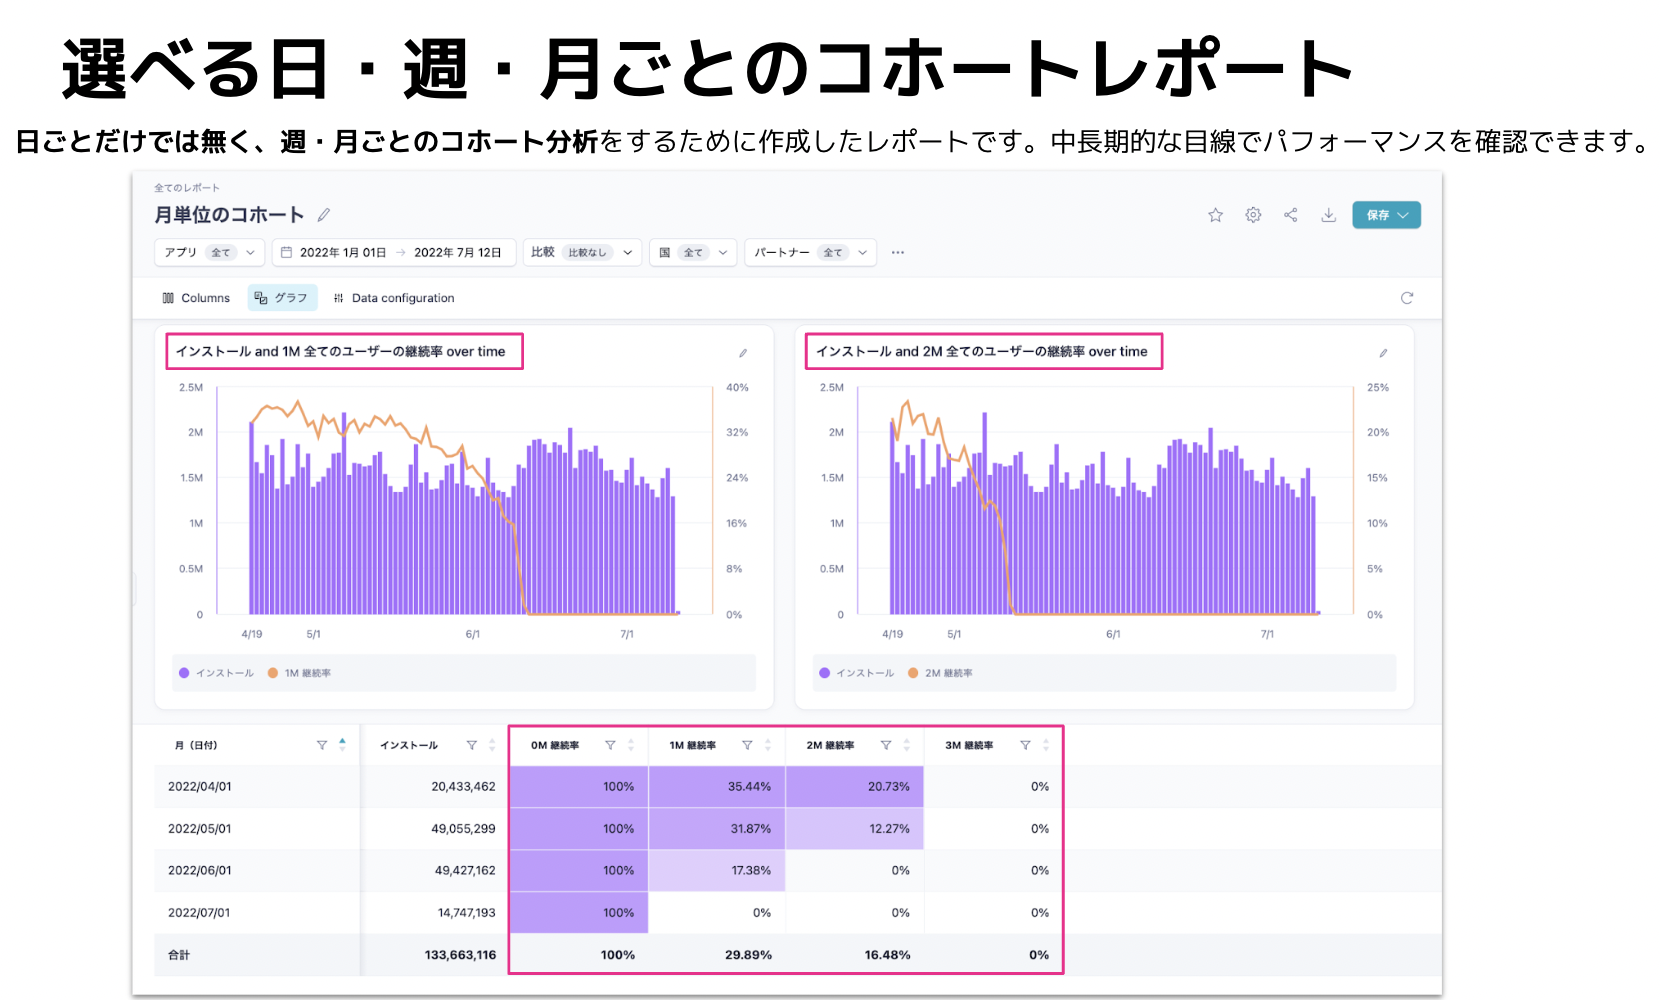The width and height of the screenshot is (1660, 1000).
Task: Sort by 2M 継続率 column arrows
Action: coord(907,745)
